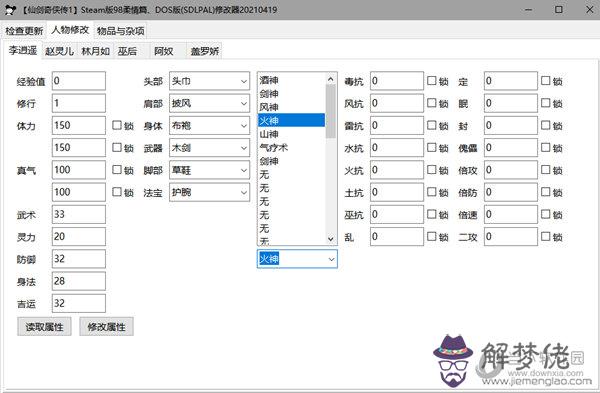Select 风神 in the skill list
The height and width of the screenshot is (393, 600).
[292, 107]
